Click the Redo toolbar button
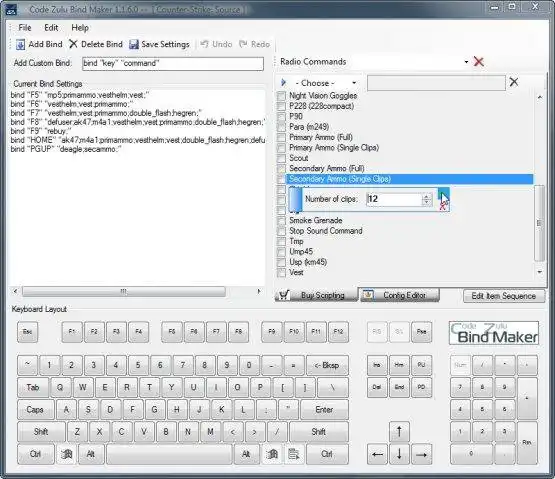555x479 pixels. tap(254, 44)
